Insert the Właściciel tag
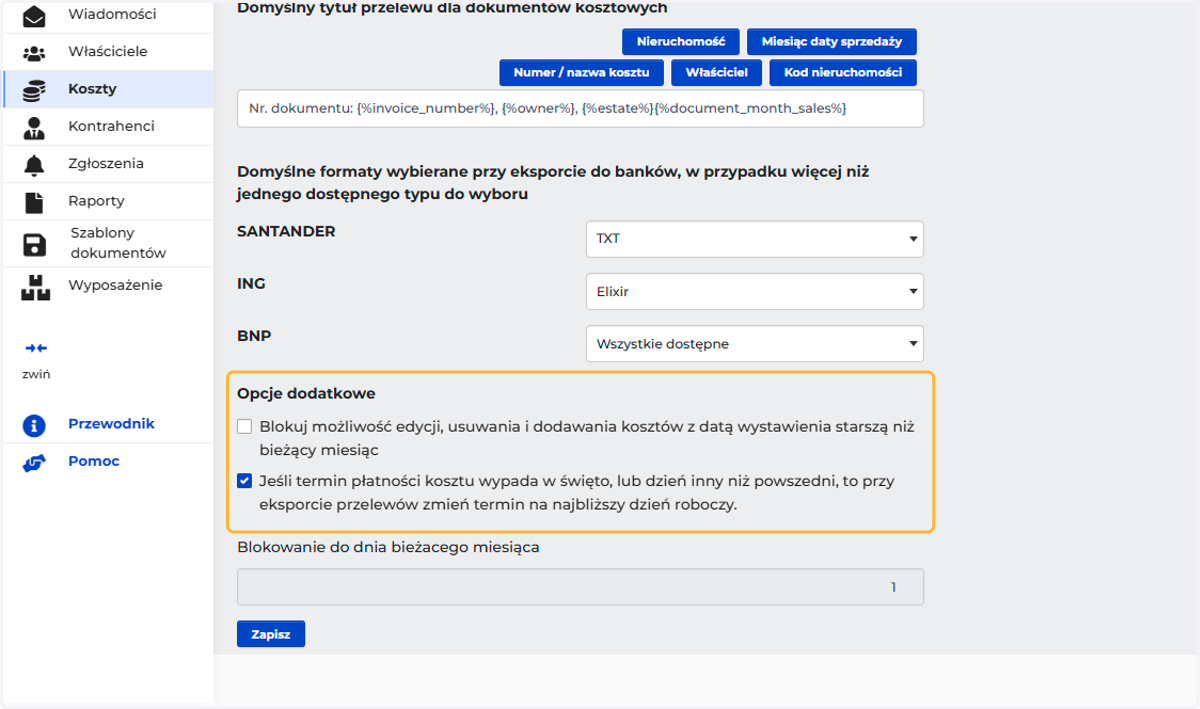Image resolution: width=1200 pixels, height=709 pixels. [x=717, y=72]
